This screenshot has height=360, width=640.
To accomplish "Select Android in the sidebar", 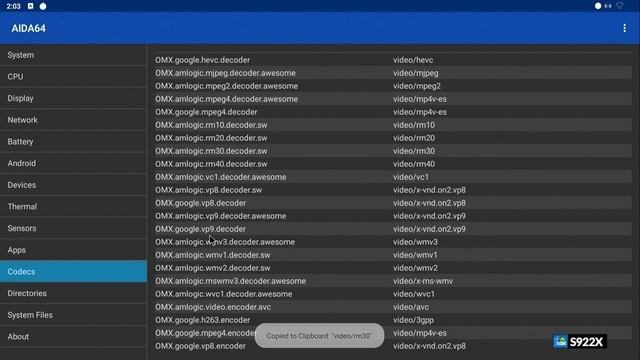I will coord(73,163).
